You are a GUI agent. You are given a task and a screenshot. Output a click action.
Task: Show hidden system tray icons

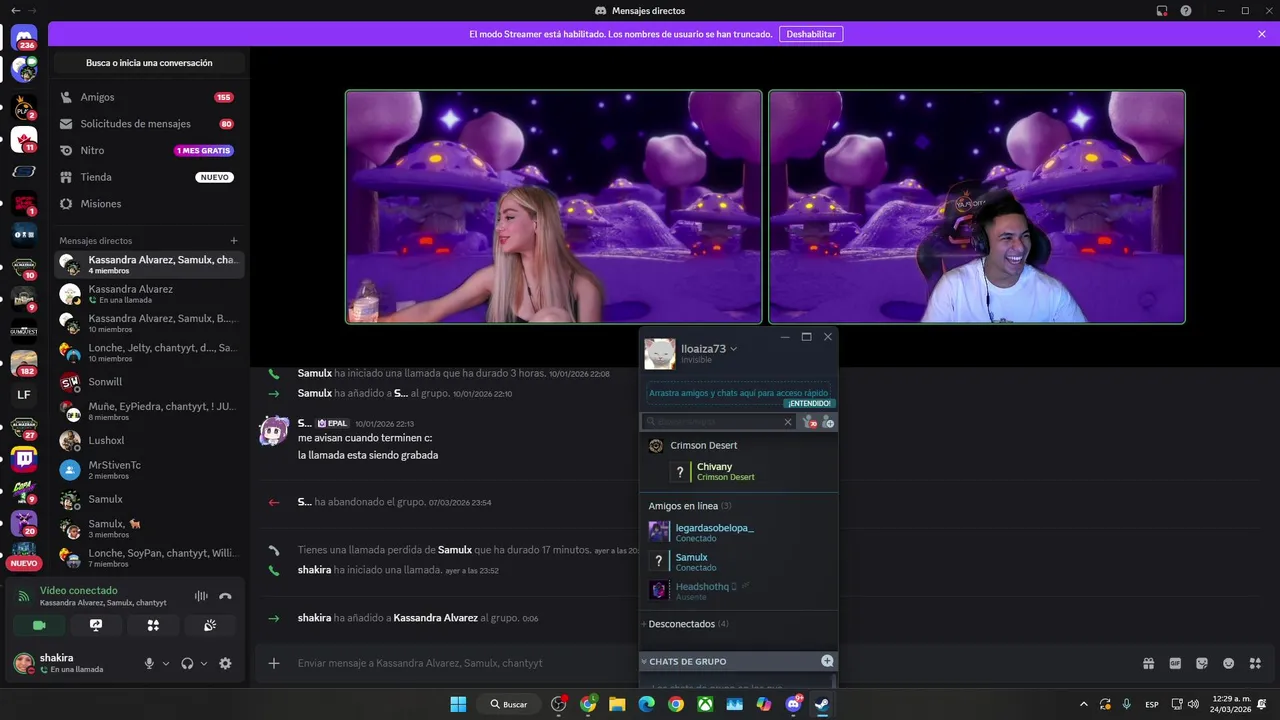point(1083,704)
